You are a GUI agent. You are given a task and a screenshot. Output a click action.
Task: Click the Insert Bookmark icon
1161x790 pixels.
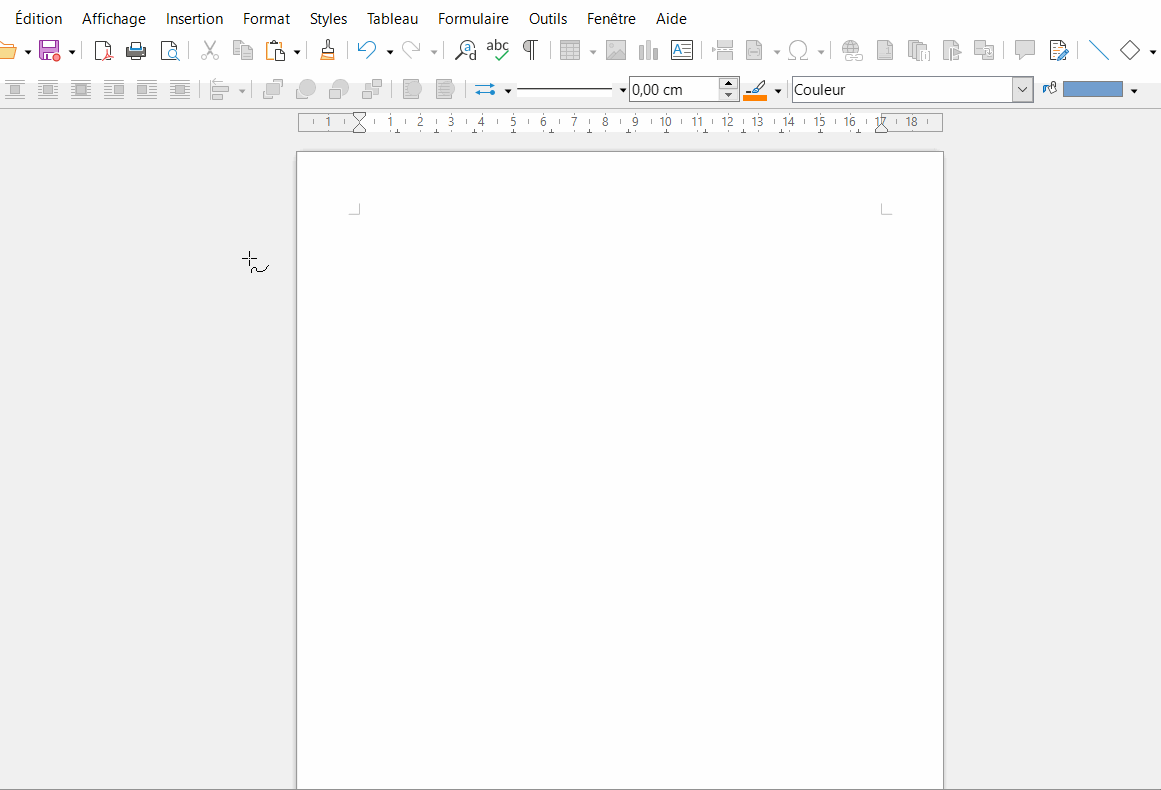951,50
